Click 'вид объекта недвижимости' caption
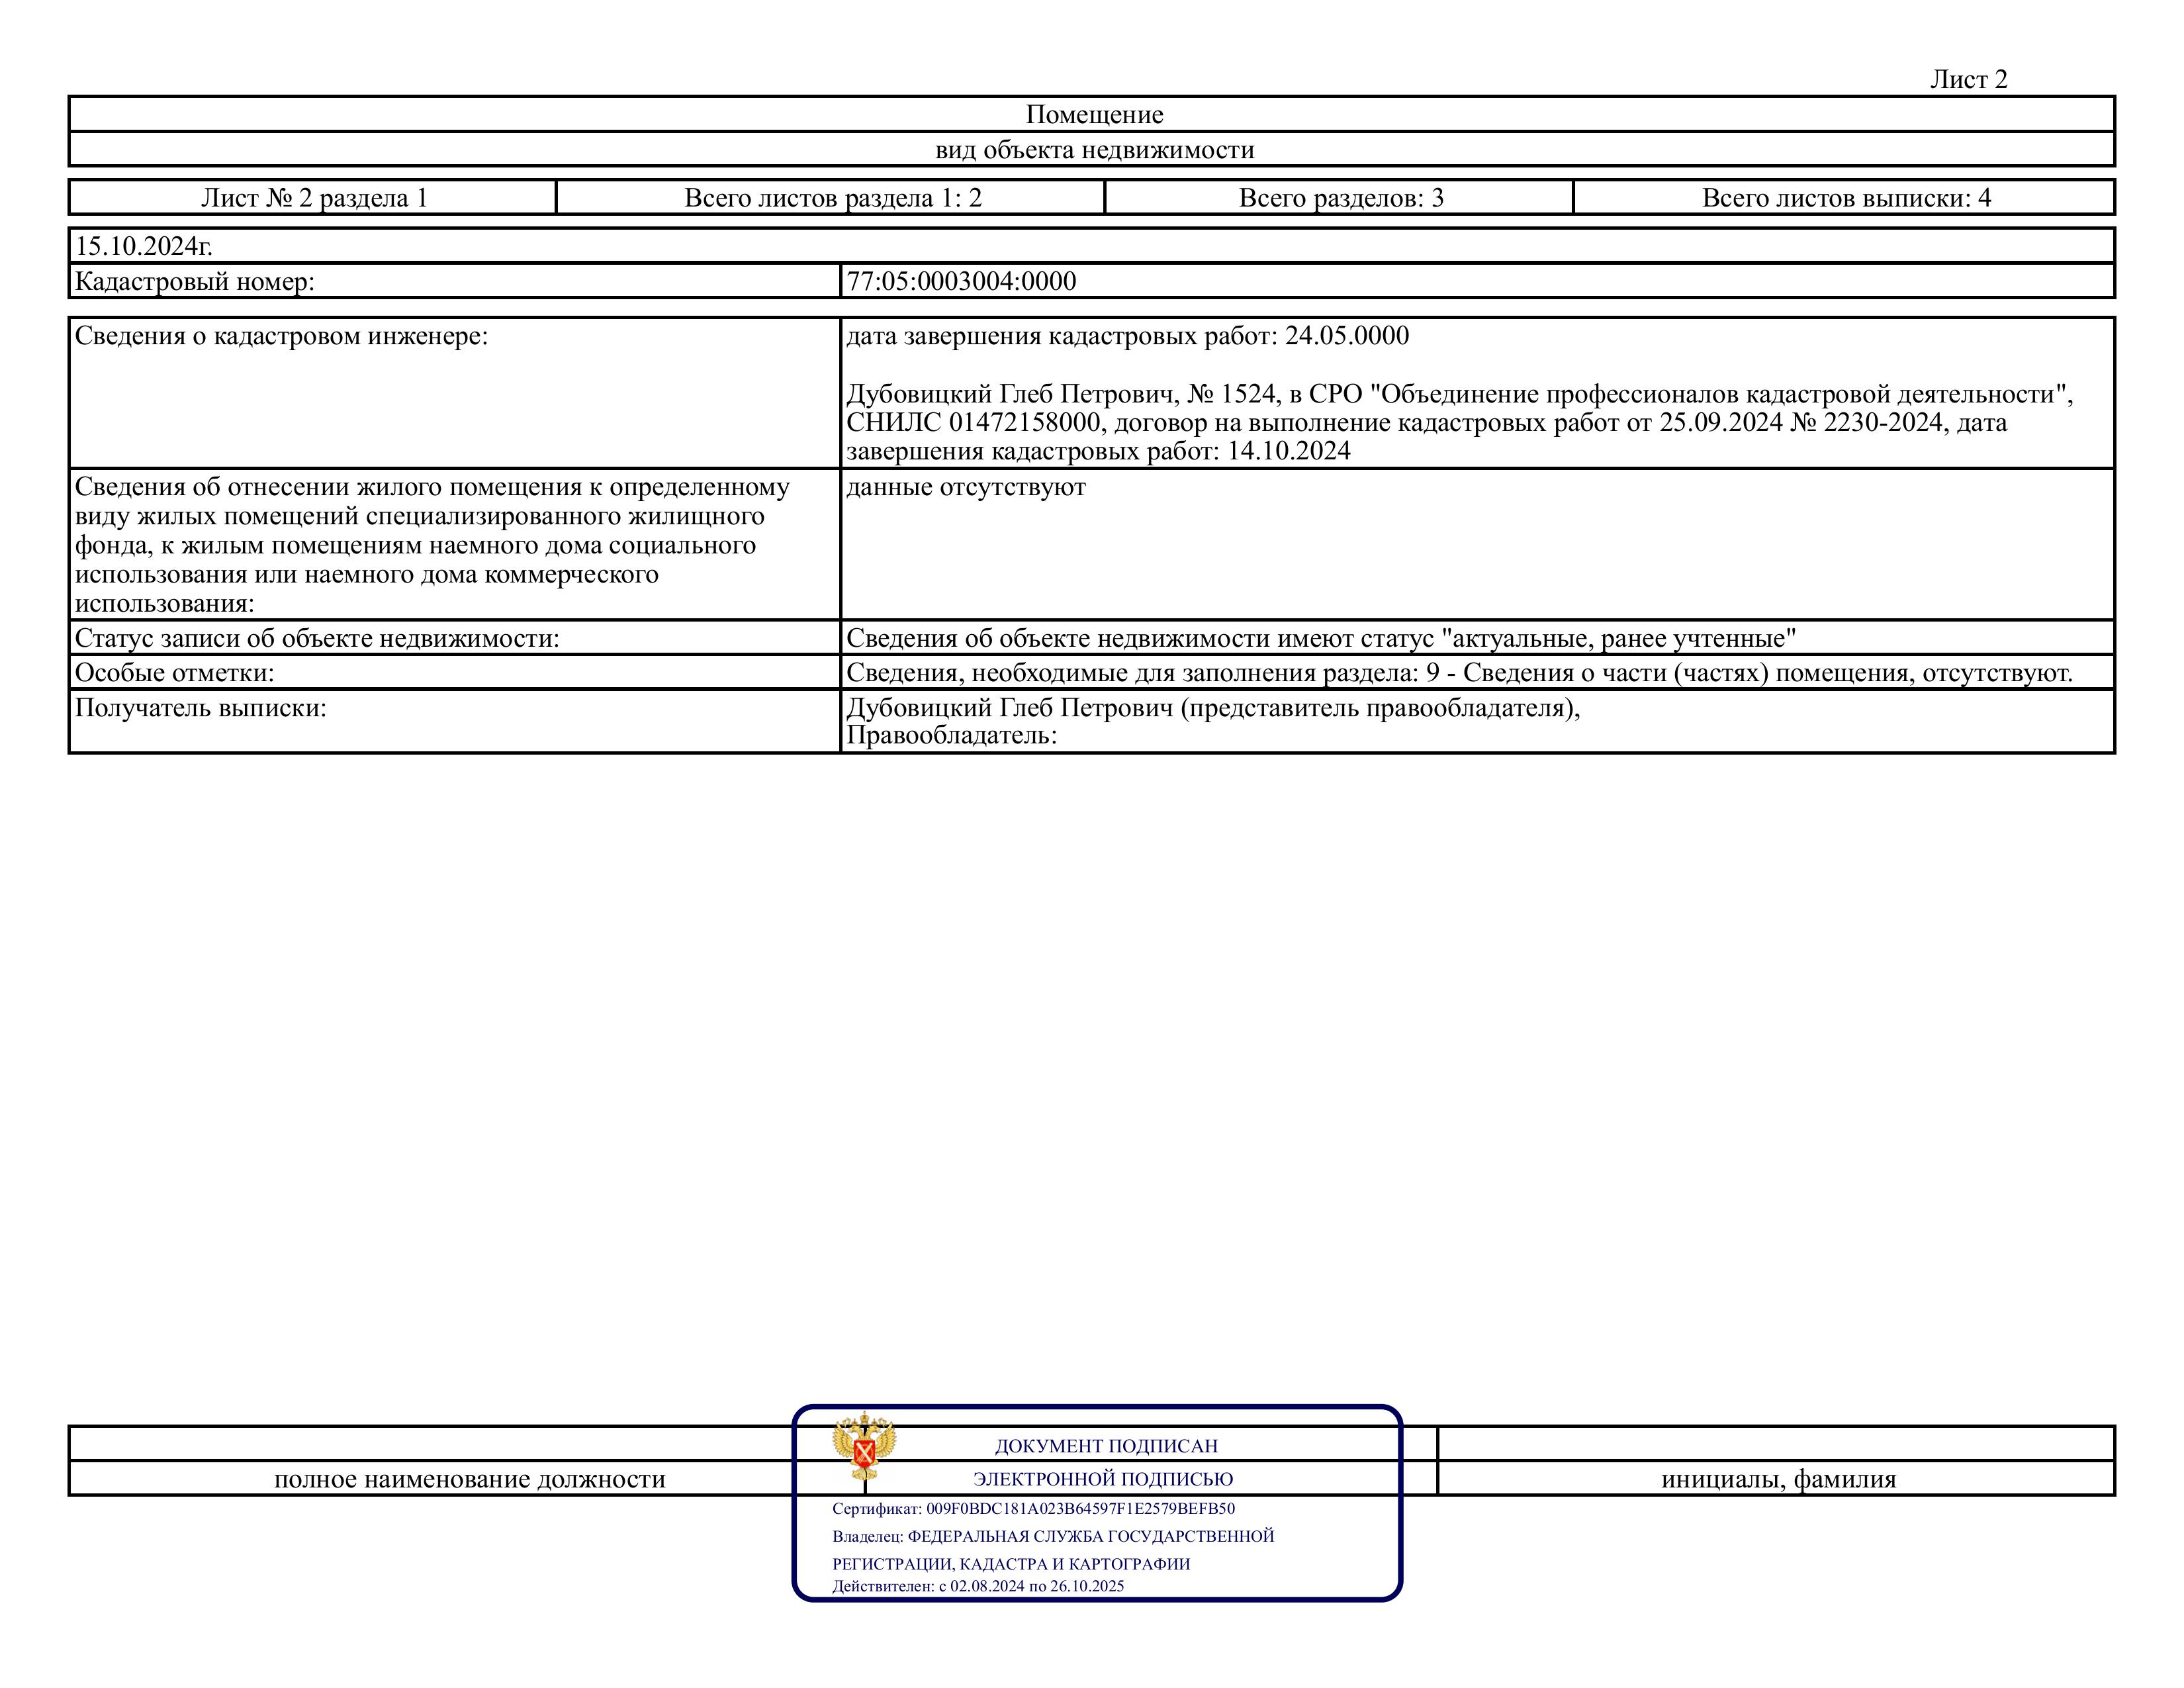Image resolution: width=2184 pixels, height=1688 pixels. [x=1094, y=150]
